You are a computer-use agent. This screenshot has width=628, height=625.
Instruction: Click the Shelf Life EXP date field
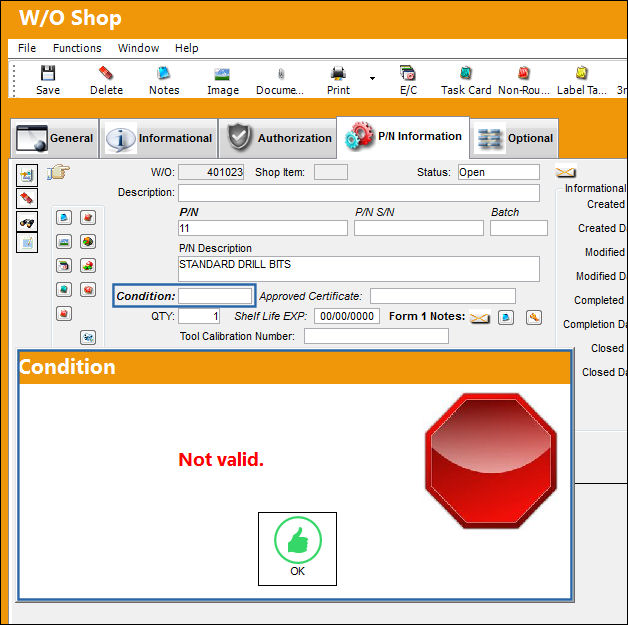pos(347,316)
